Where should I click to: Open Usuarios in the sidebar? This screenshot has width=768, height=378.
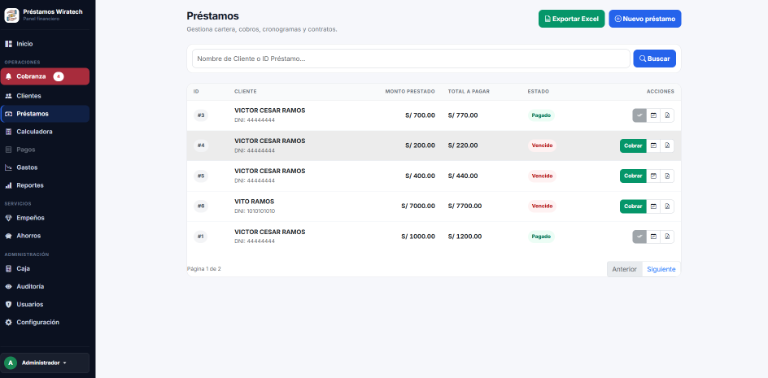pyautogui.click(x=45, y=305)
